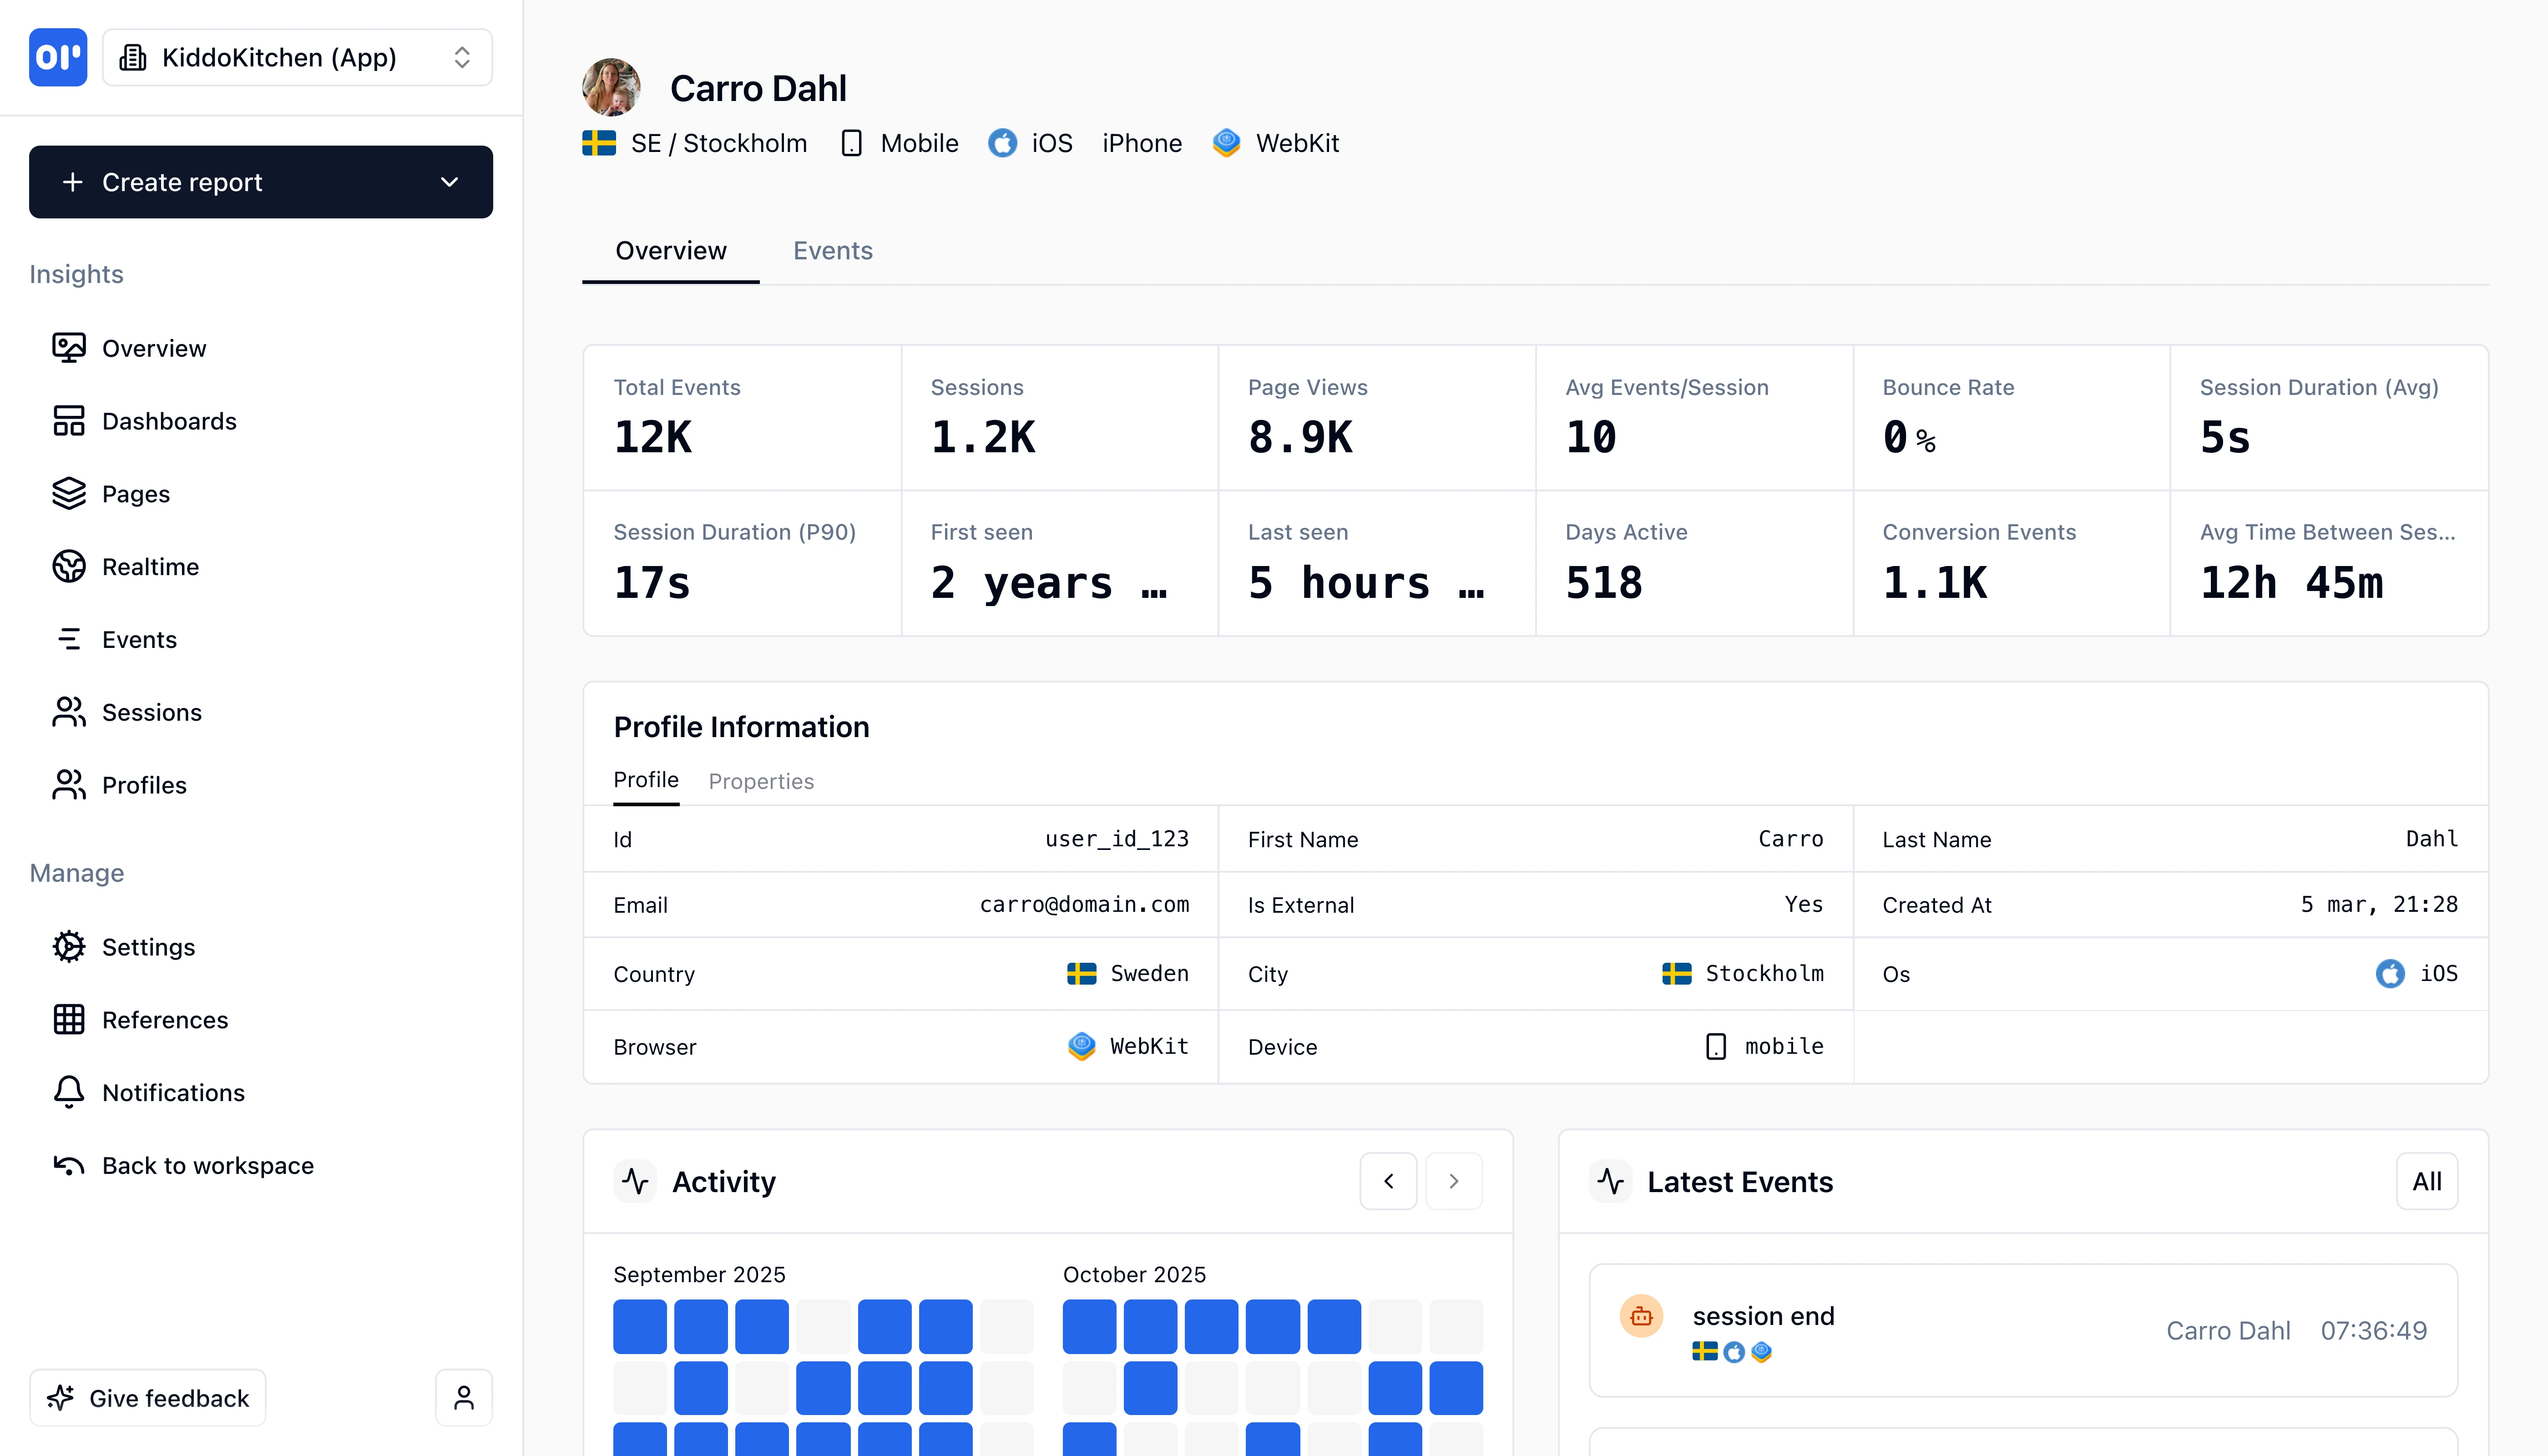Select the Realtime insights icon
Image resolution: width=2548 pixels, height=1456 pixels.
(68, 566)
